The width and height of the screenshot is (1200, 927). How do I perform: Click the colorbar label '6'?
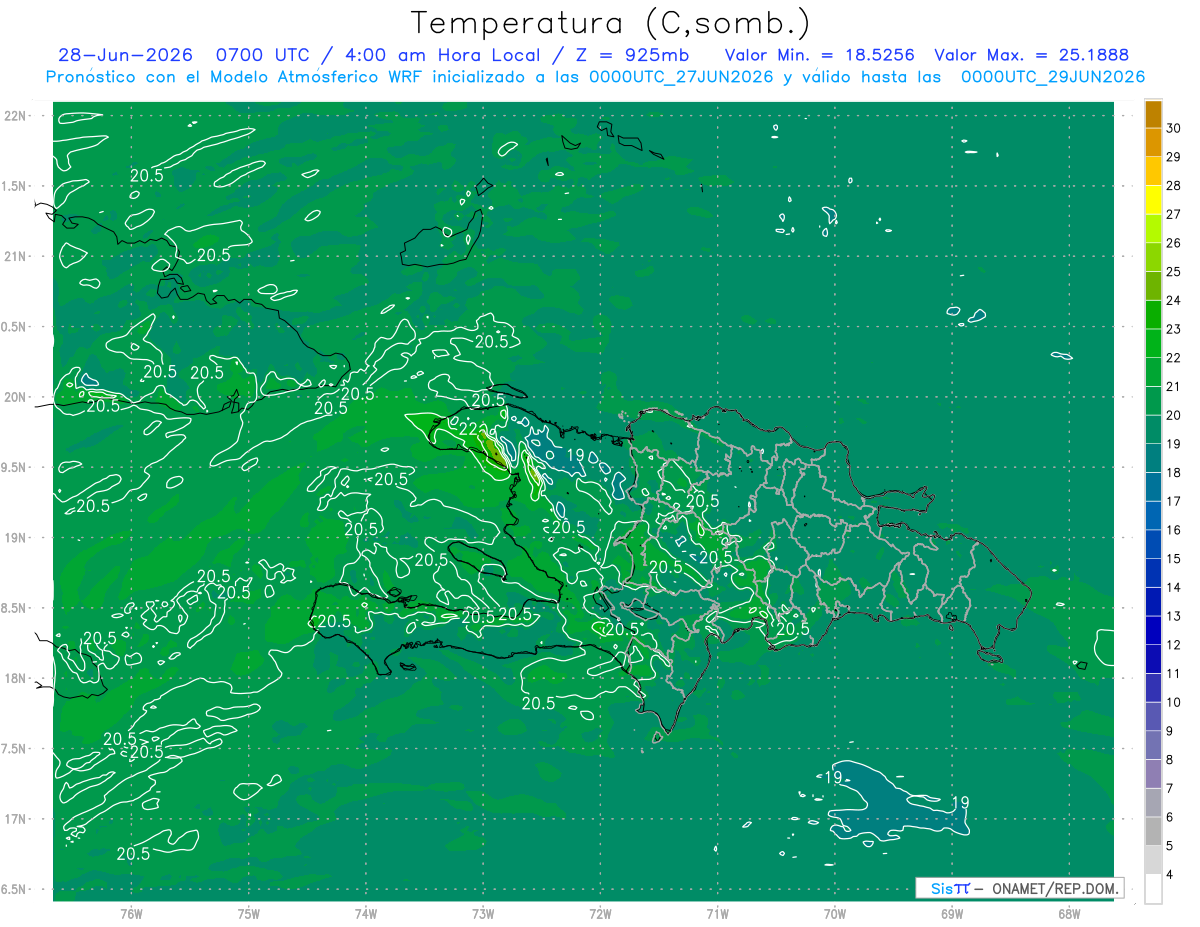coord(1171,817)
